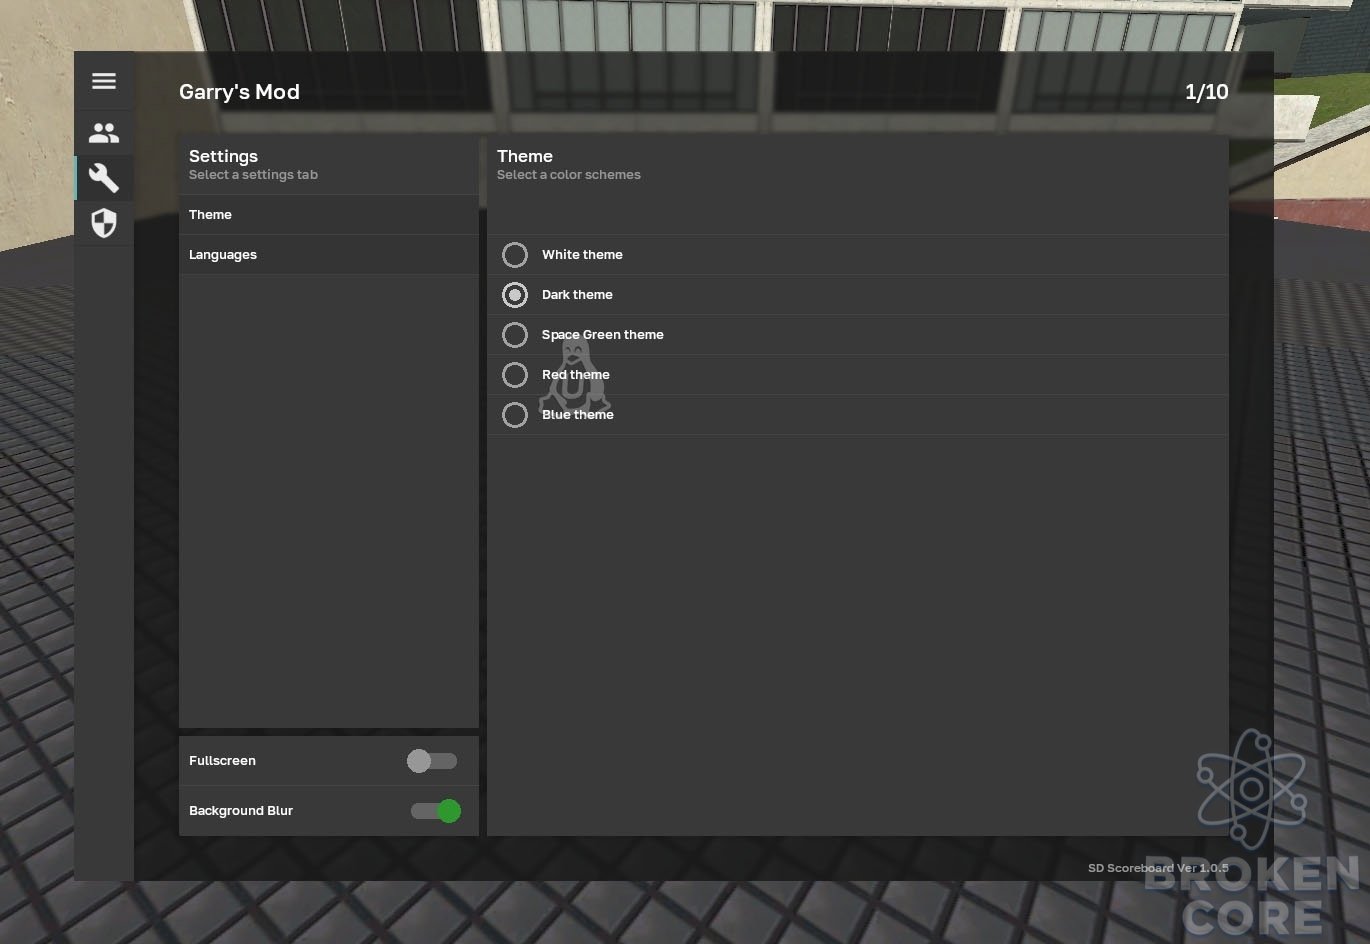Click the Settings panel heading

tap(223, 156)
